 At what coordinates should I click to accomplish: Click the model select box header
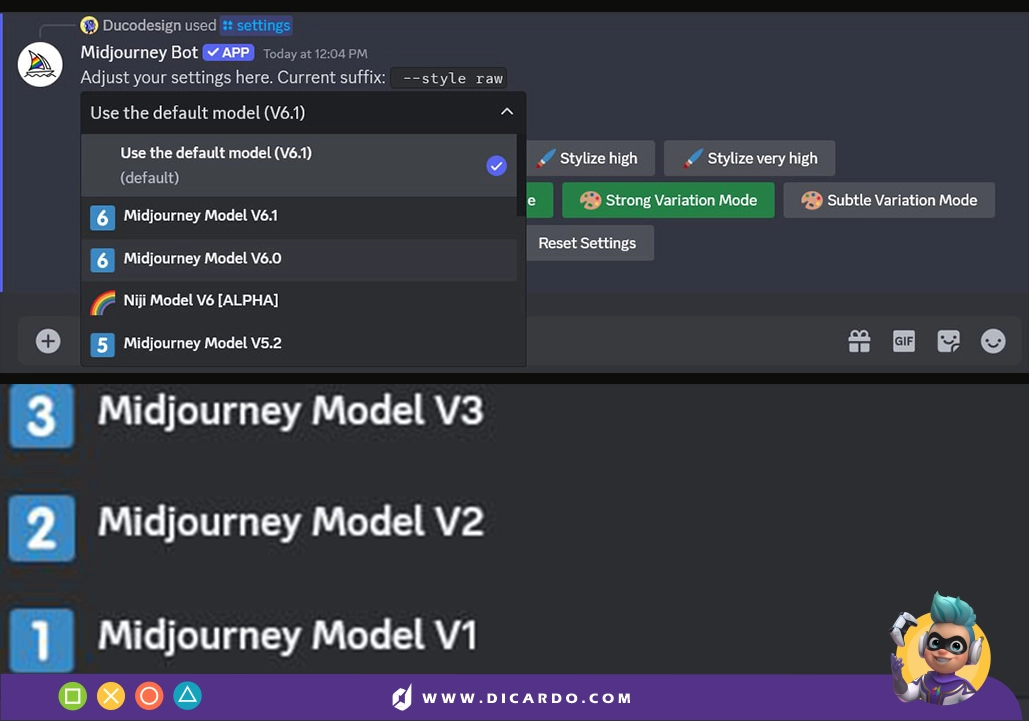pos(303,113)
